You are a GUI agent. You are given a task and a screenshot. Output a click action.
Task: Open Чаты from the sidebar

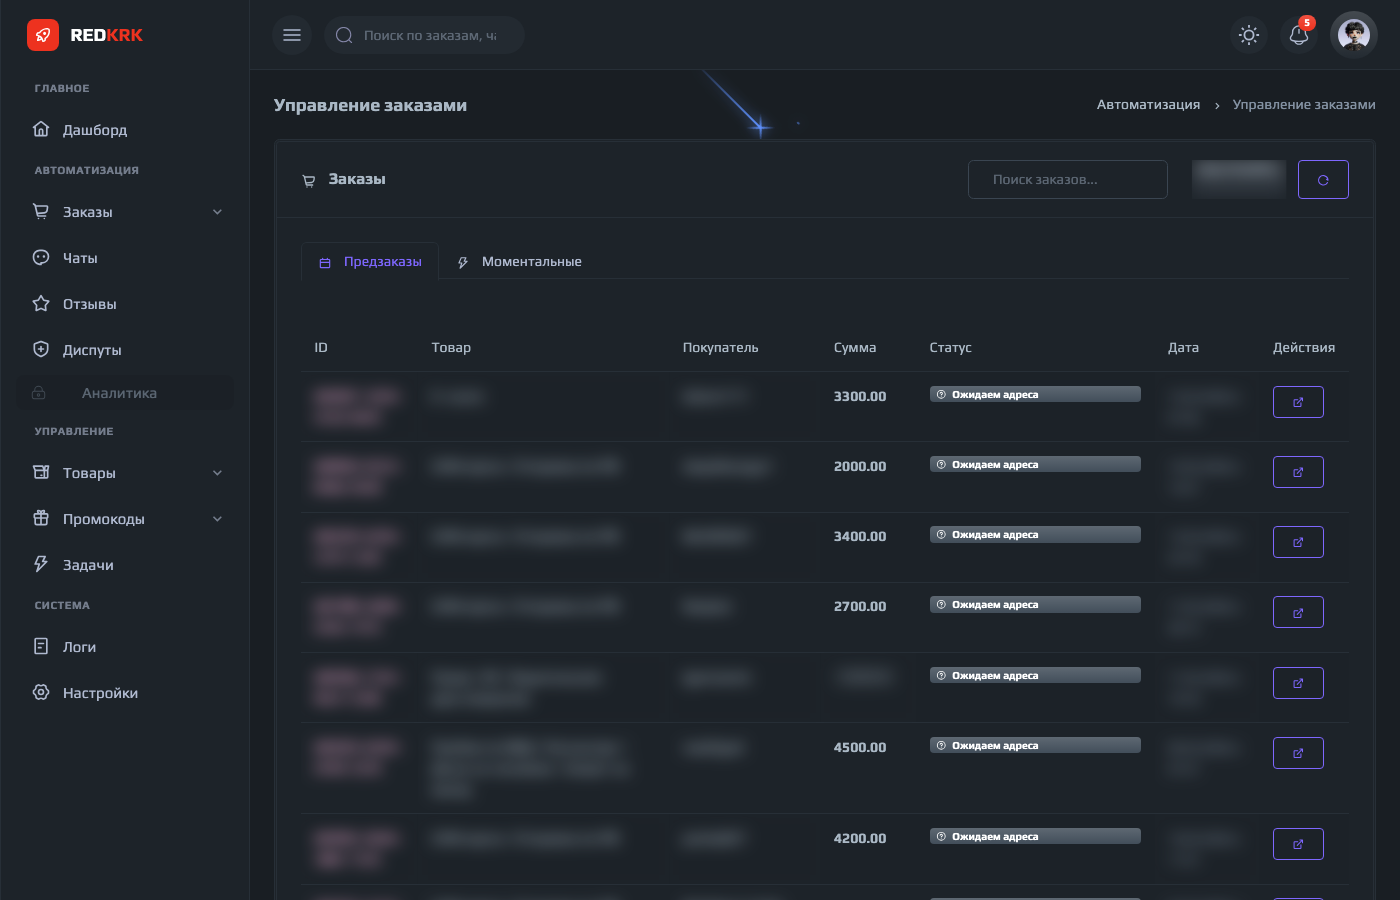(80, 258)
